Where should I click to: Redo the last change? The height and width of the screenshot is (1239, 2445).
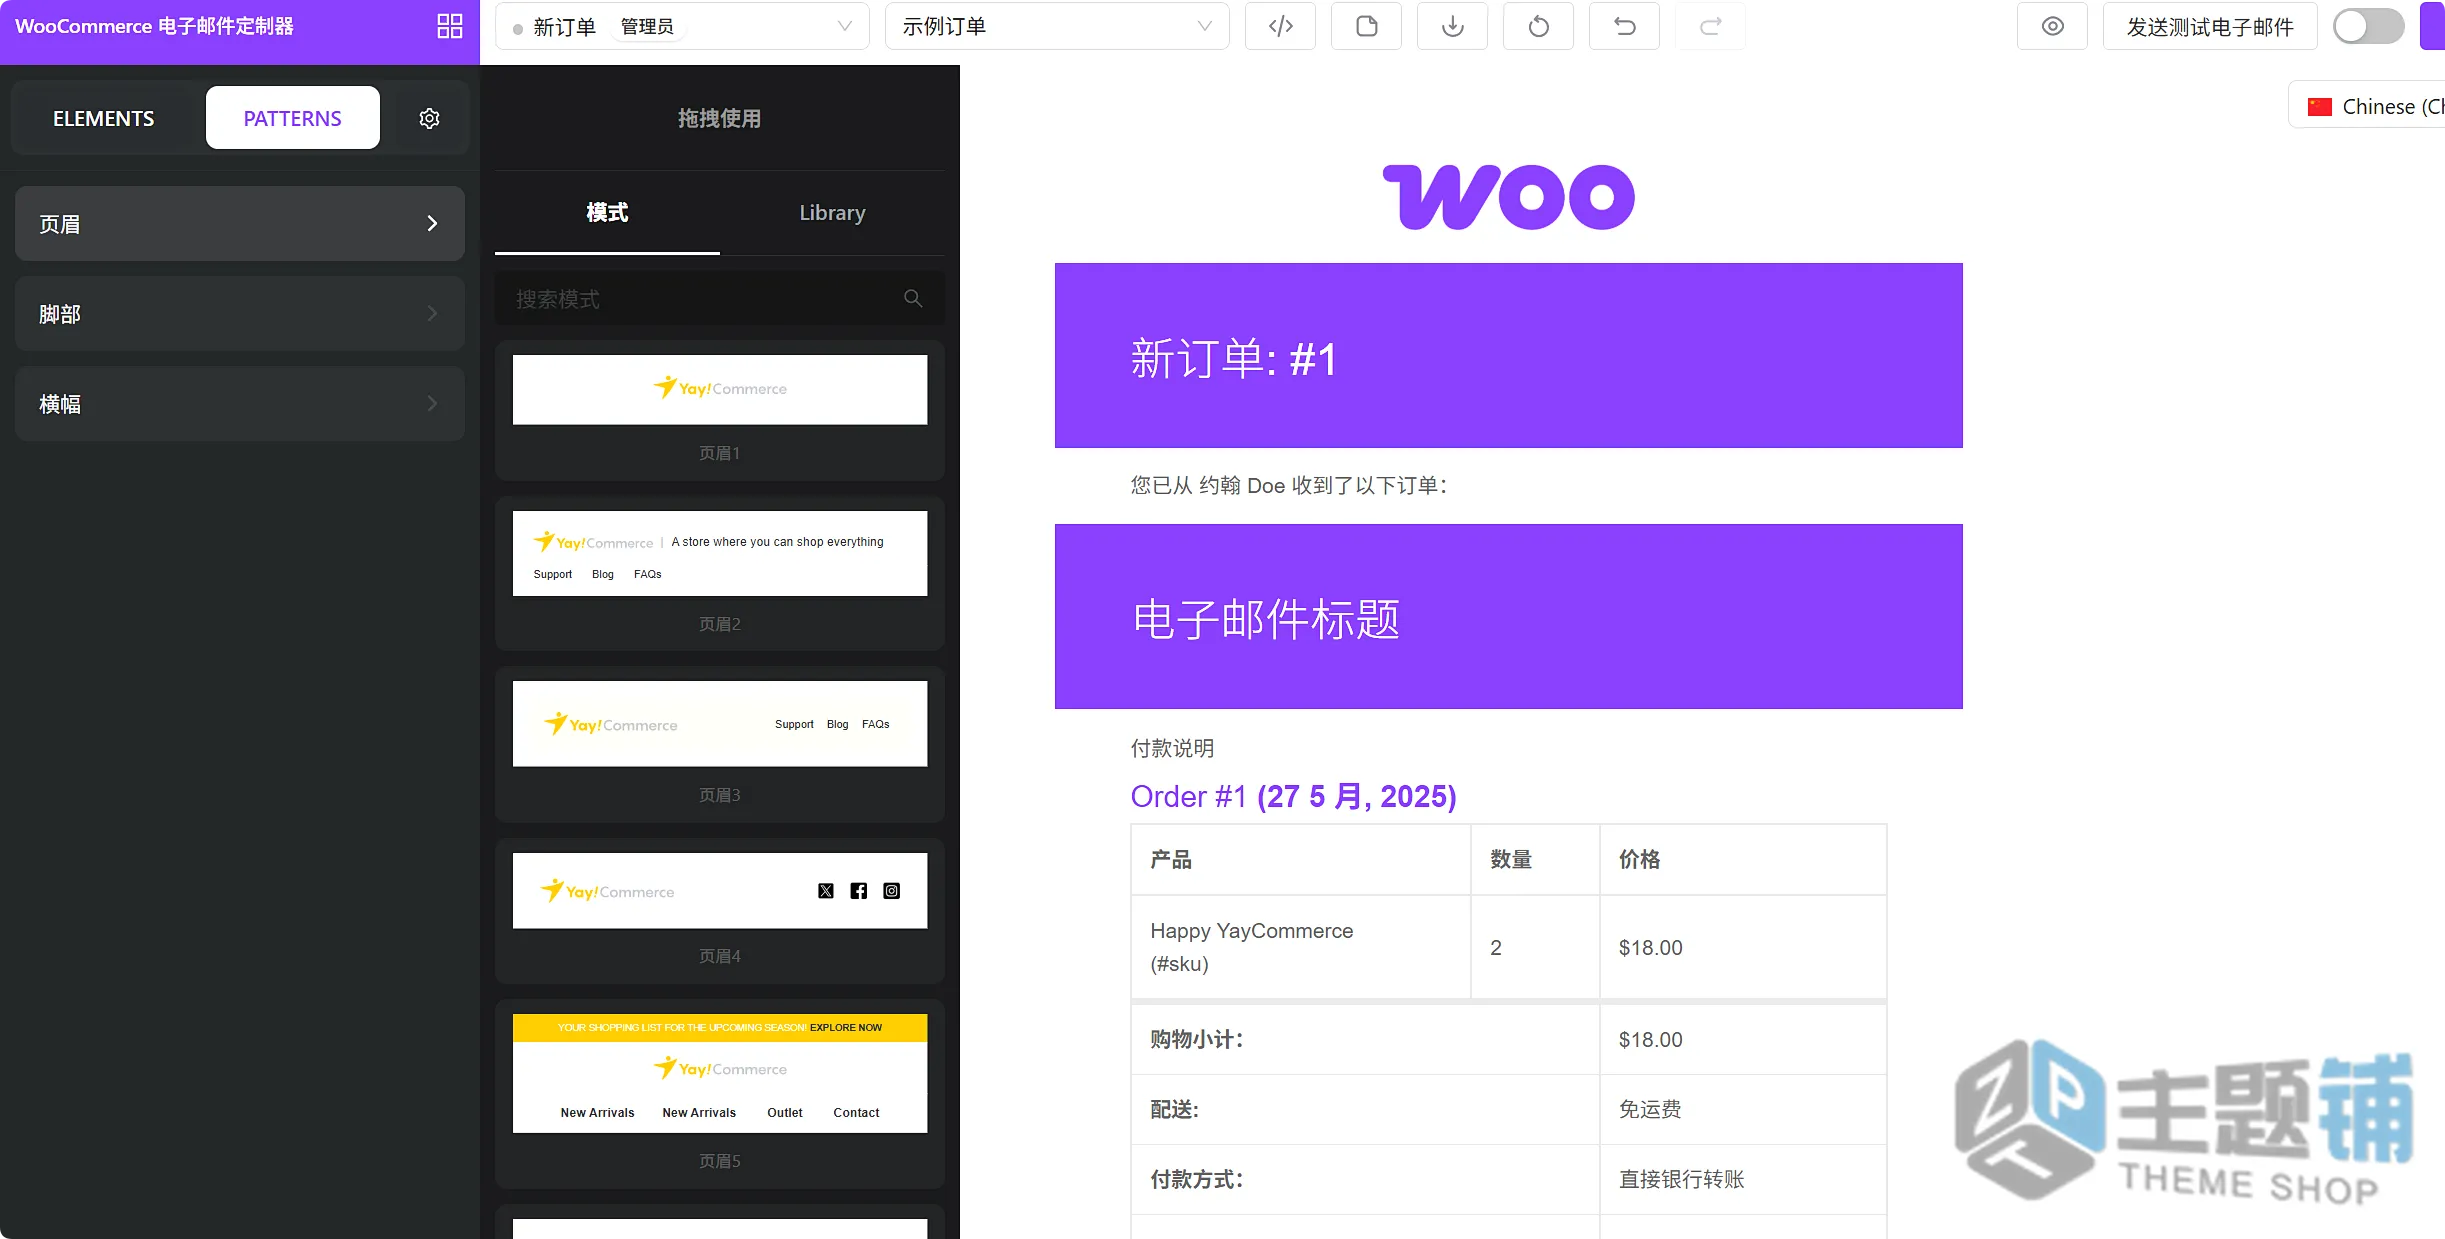tap(1710, 27)
